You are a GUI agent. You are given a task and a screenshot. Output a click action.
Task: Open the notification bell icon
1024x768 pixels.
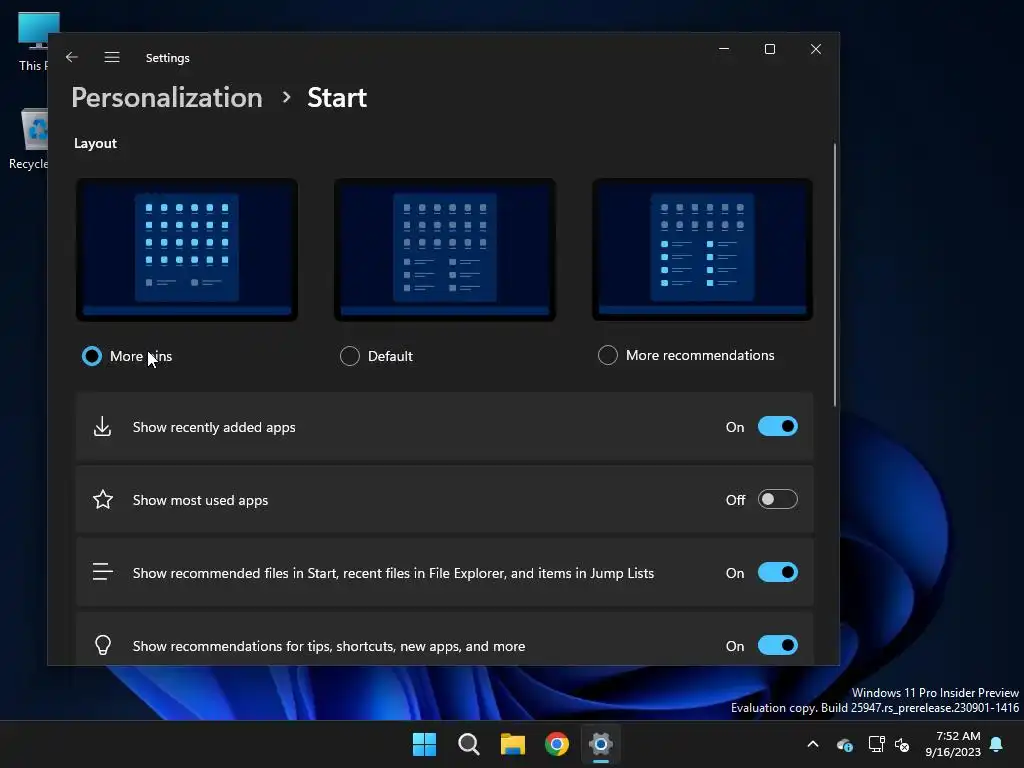(996, 744)
